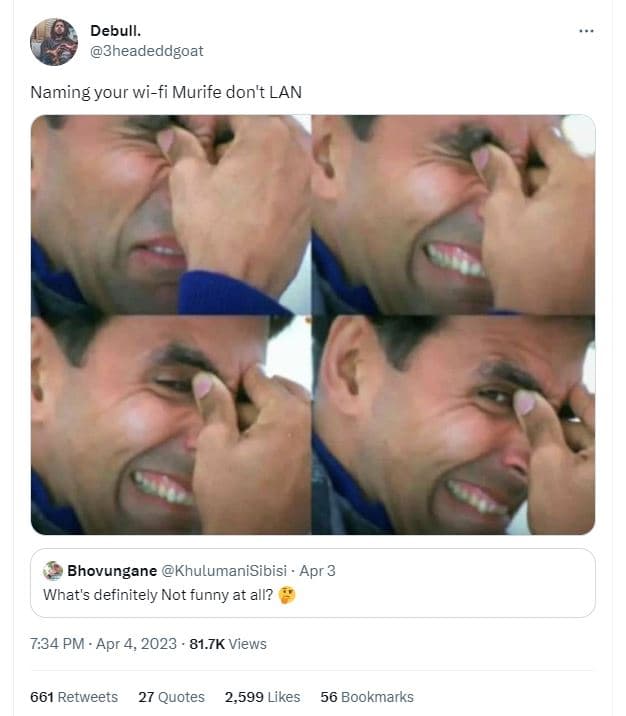Screen dimensions: 626x716
Task: Open the Bhovungane display name
Action: 110,571
